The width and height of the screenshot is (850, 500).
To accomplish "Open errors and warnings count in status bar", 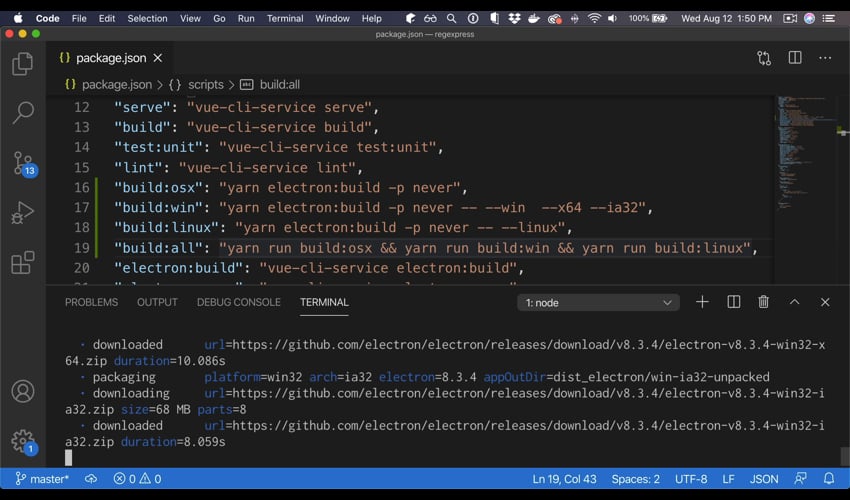I will coord(137,479).
